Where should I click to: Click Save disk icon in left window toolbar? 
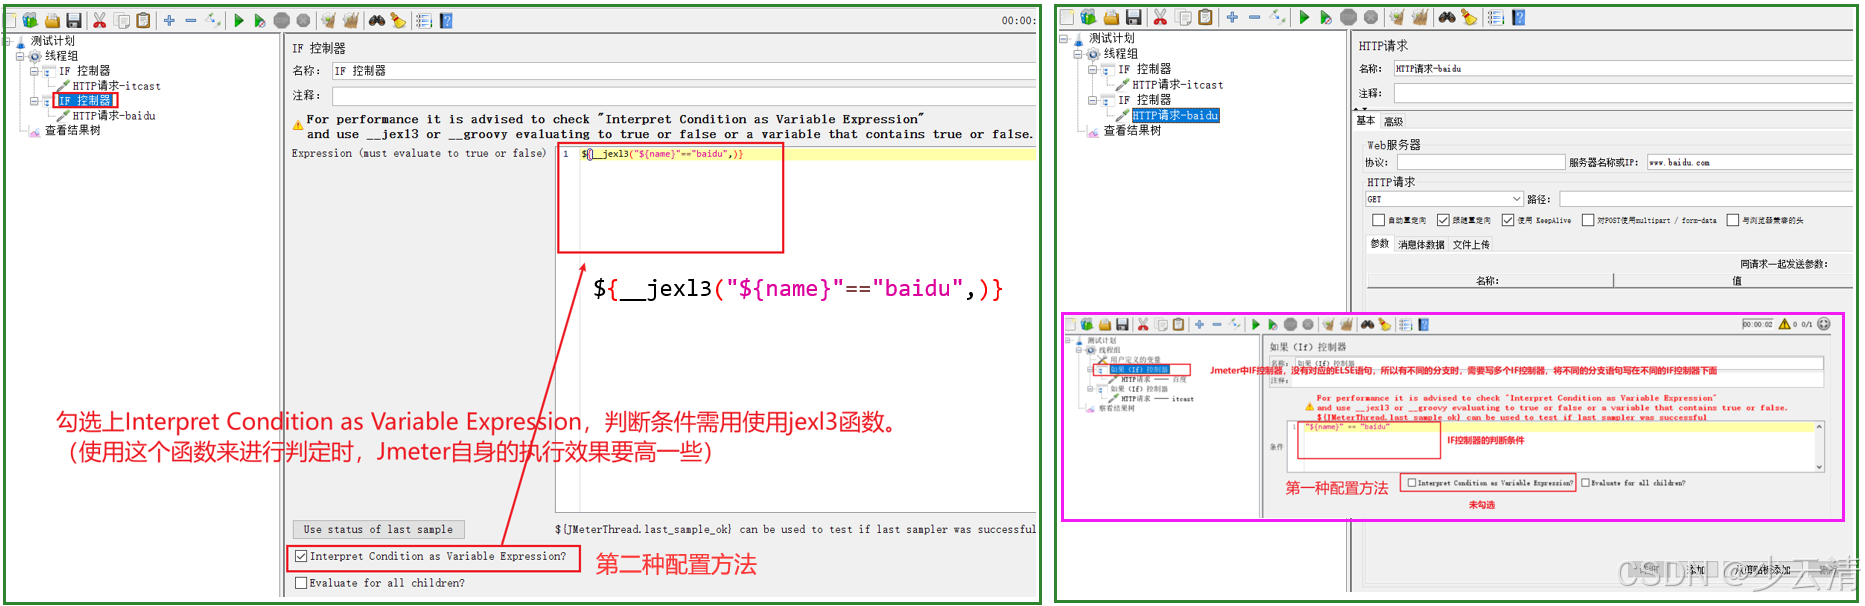pos(74,20)
